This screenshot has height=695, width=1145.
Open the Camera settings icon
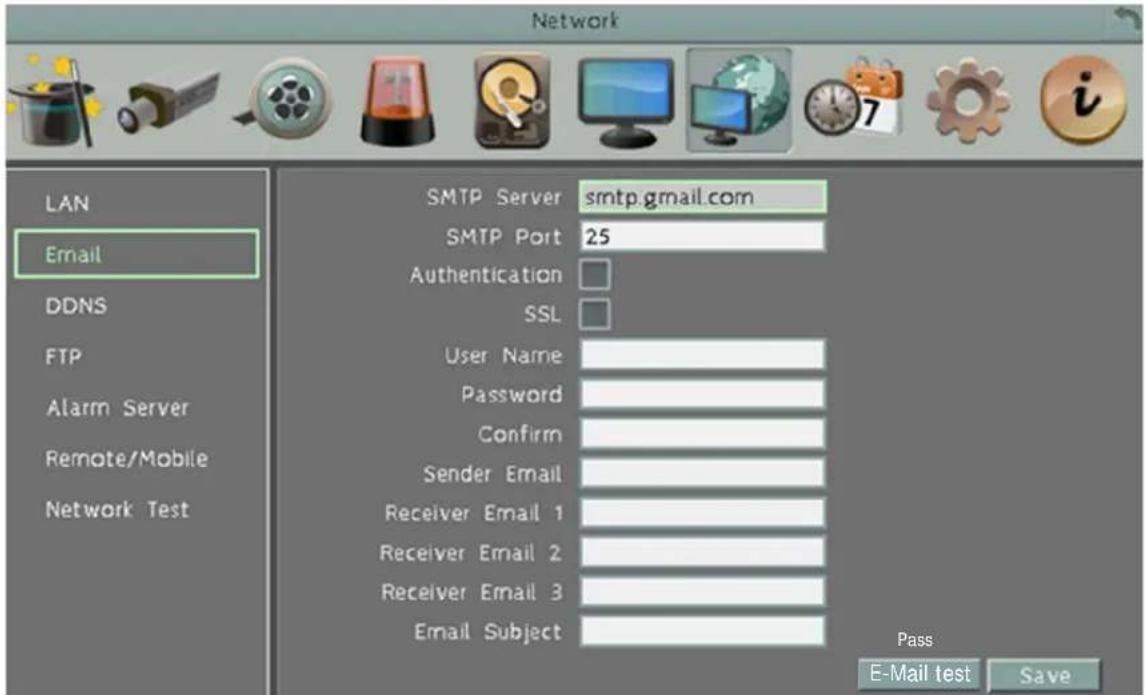[x=168, y=101]
